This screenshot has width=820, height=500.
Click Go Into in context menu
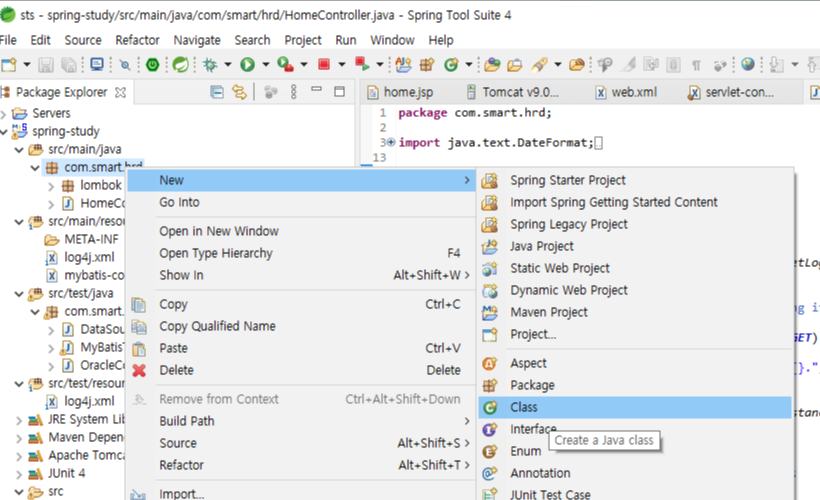click(x=301, y=202)
